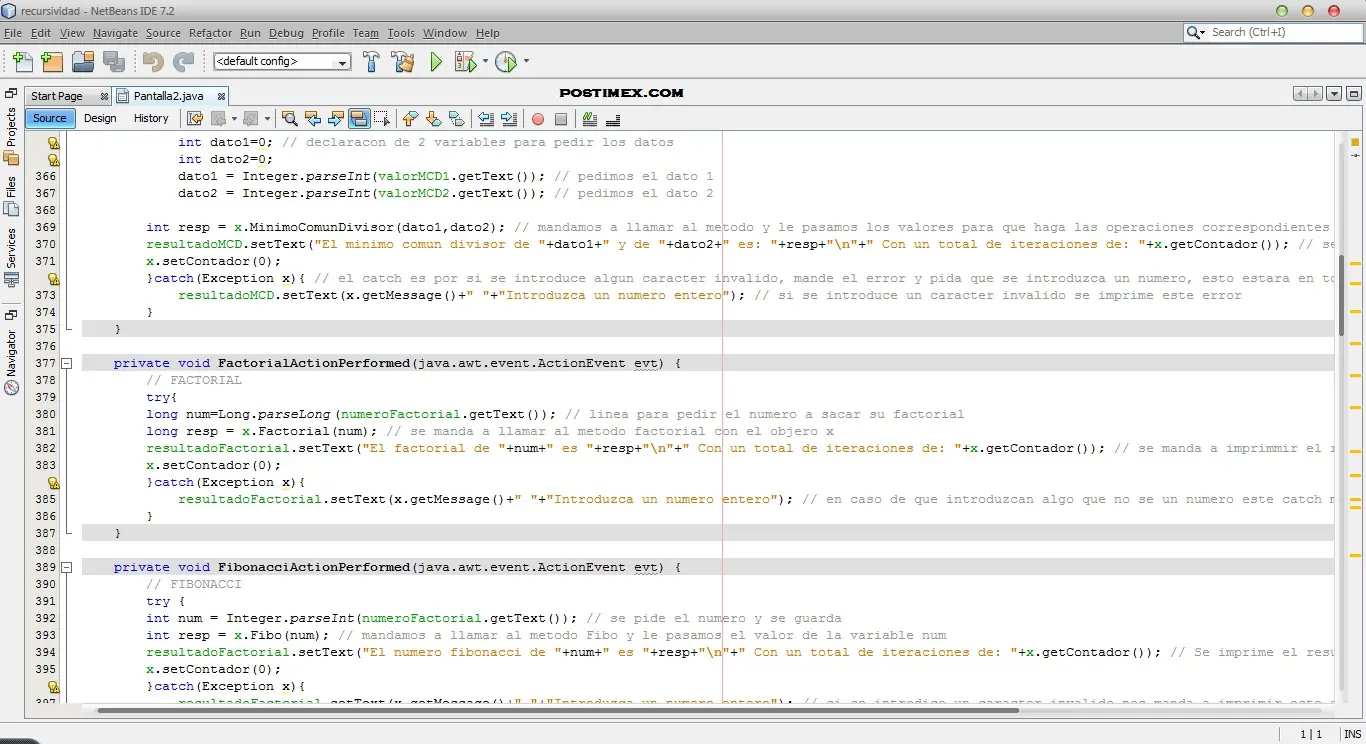Click the Comment lines icon
The image size is (1366, 744).
click(589, 118)
